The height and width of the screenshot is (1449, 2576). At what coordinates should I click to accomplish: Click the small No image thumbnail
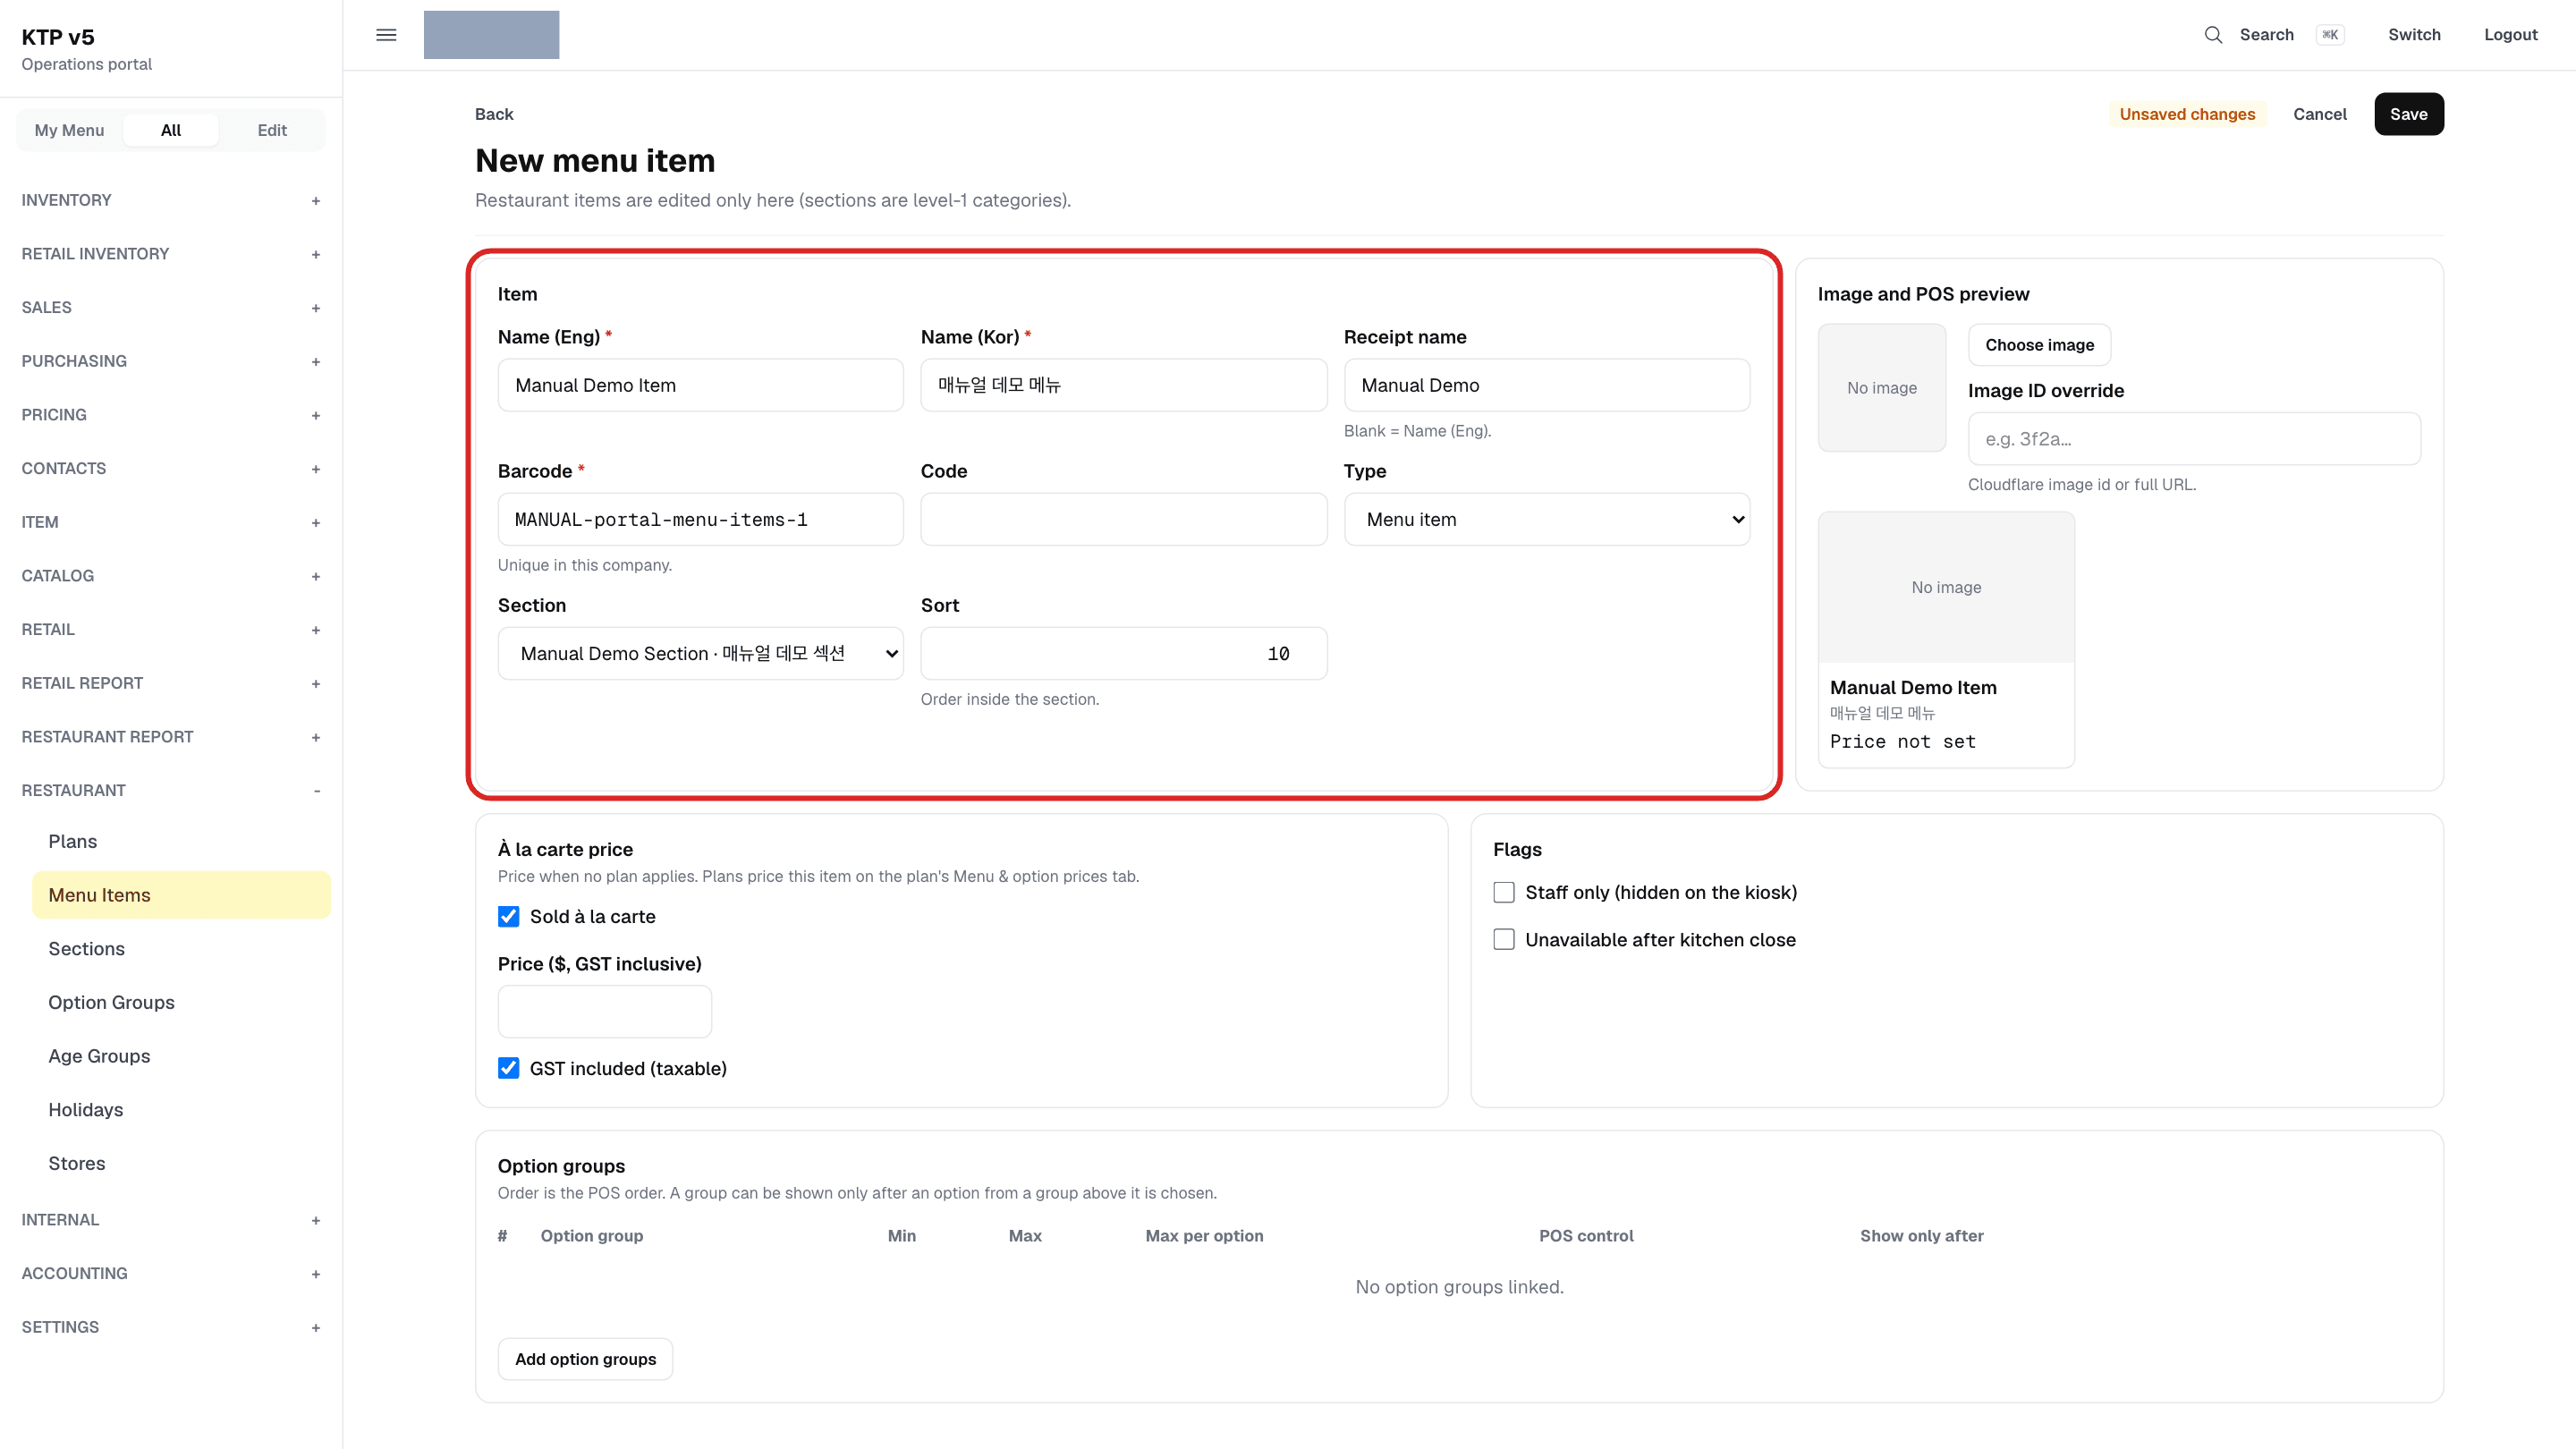click(x=1881, y=387)
